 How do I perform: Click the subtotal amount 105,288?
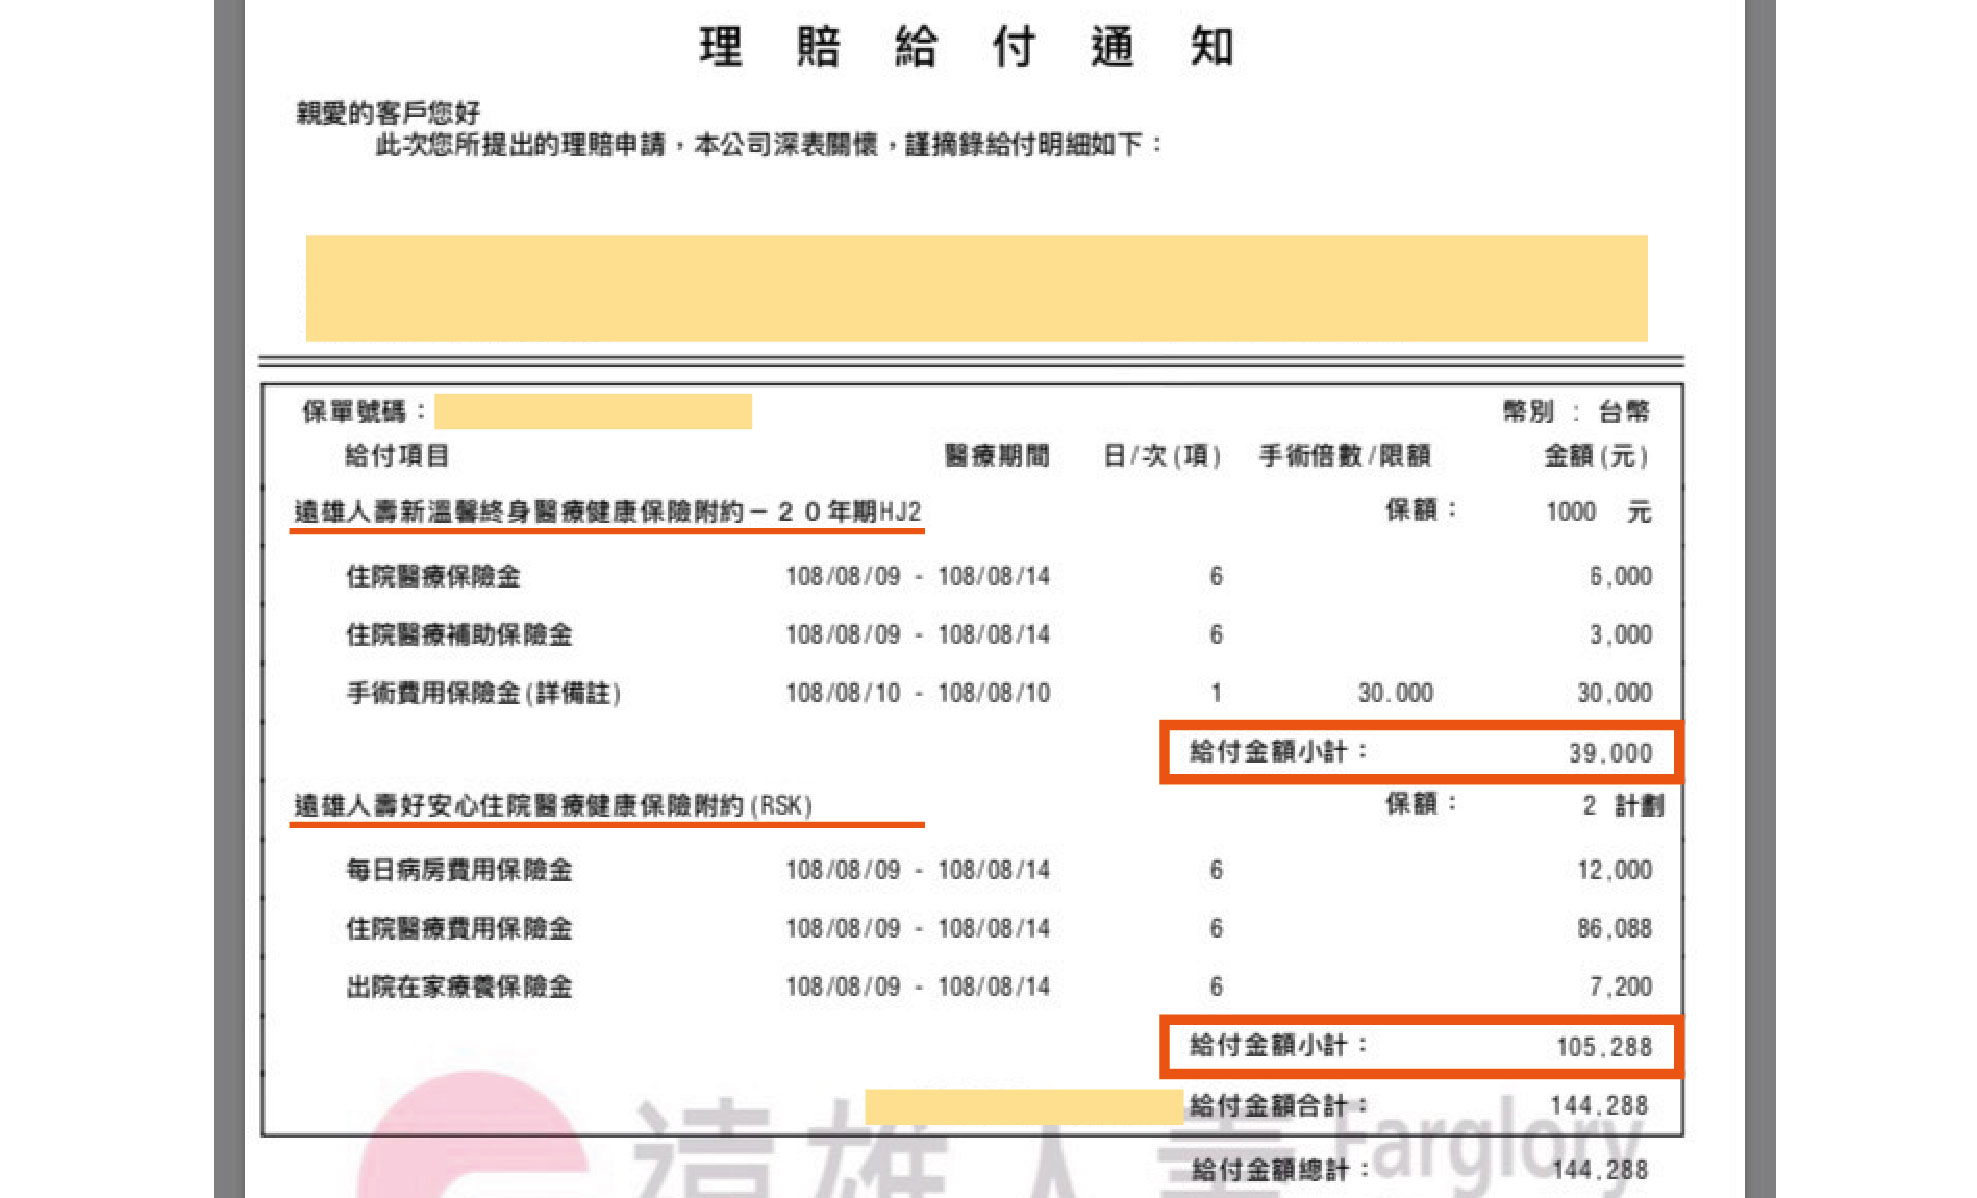click(x=1604, y=1047)
